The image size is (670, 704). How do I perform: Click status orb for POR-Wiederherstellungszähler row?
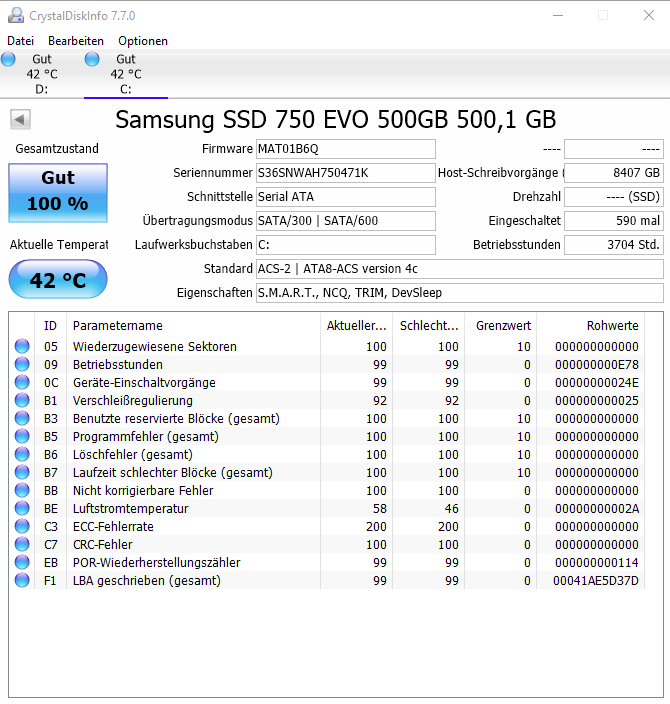pyautogui.click(x=22, y=562)
